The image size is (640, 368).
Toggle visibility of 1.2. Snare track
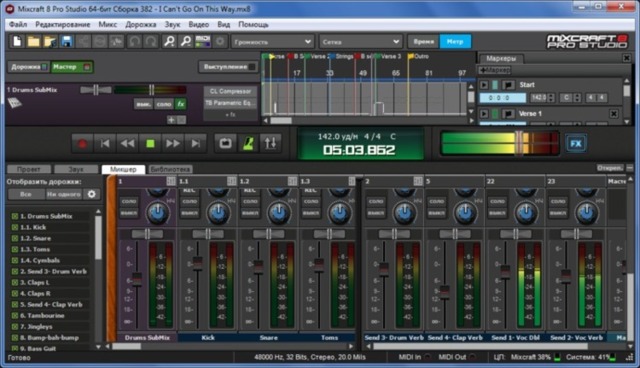pos(15,238)
